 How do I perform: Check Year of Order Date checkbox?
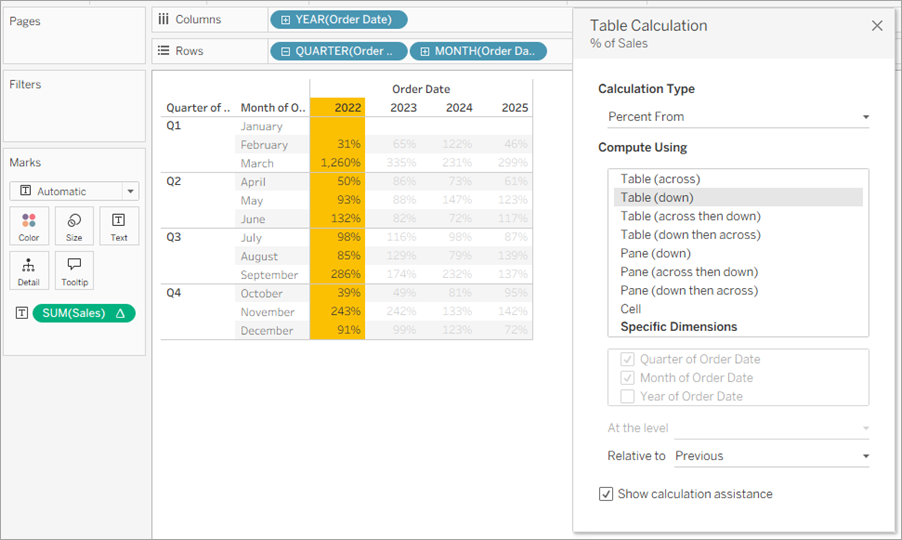pos(628,396)
